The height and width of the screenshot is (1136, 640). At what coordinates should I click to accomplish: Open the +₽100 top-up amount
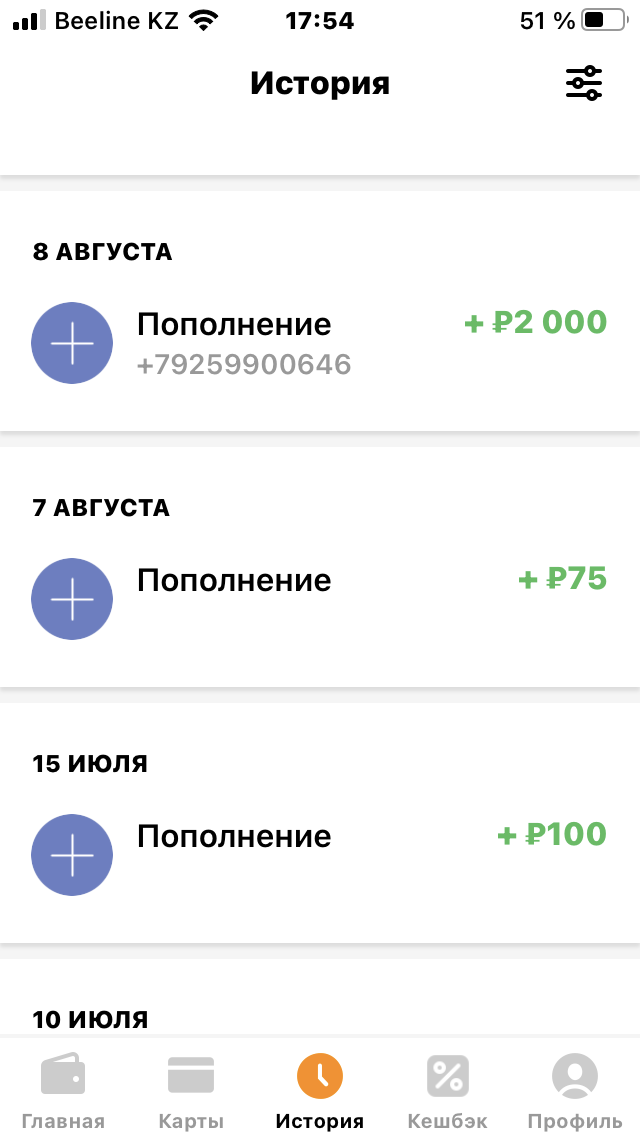[552, 835]
